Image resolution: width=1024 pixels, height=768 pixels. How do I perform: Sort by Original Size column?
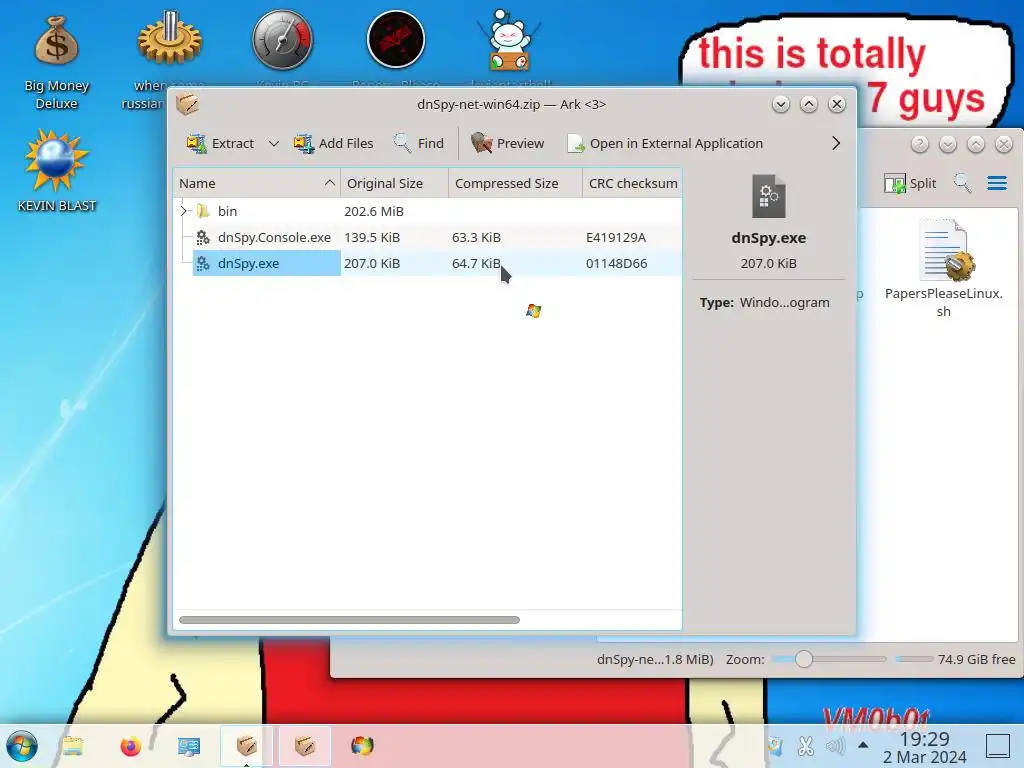[x=394, y=184]
